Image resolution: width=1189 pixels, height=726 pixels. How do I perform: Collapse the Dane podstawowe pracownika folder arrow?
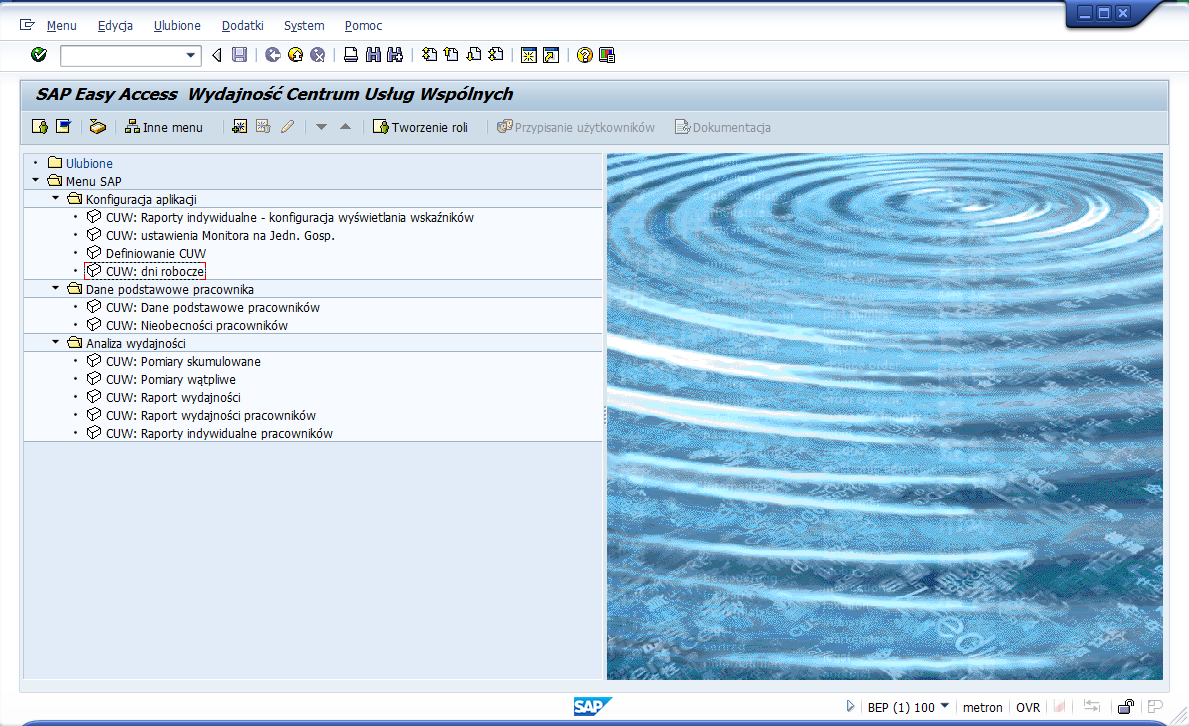pyautogui.click(x=55, y=289)
